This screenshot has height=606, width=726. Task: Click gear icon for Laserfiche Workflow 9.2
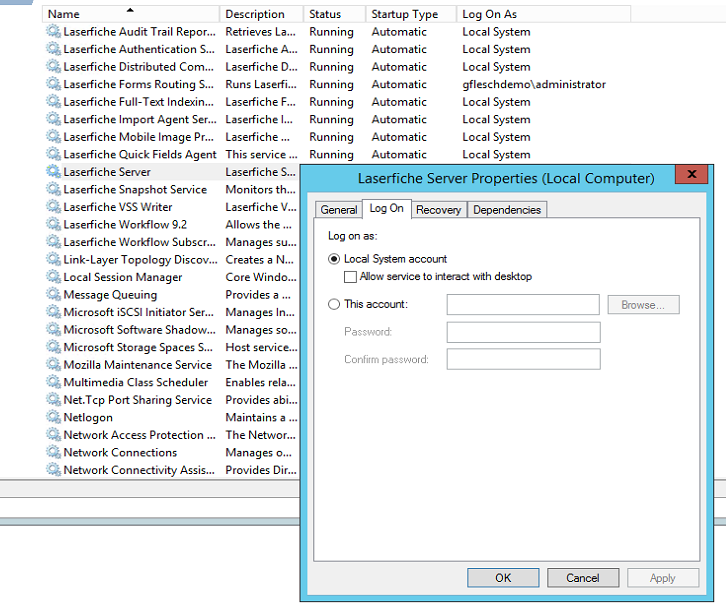[53, 225]
